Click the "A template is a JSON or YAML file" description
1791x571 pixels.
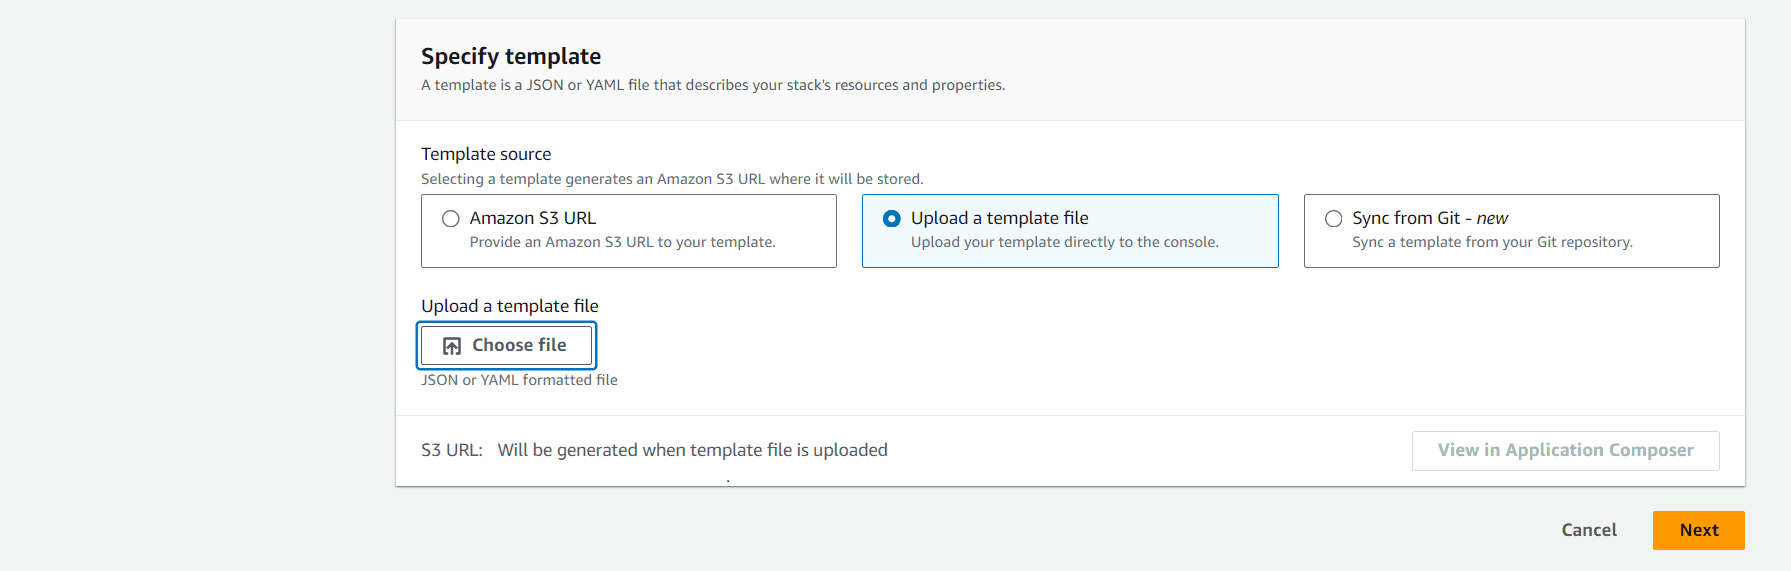(x=712, y=85)
